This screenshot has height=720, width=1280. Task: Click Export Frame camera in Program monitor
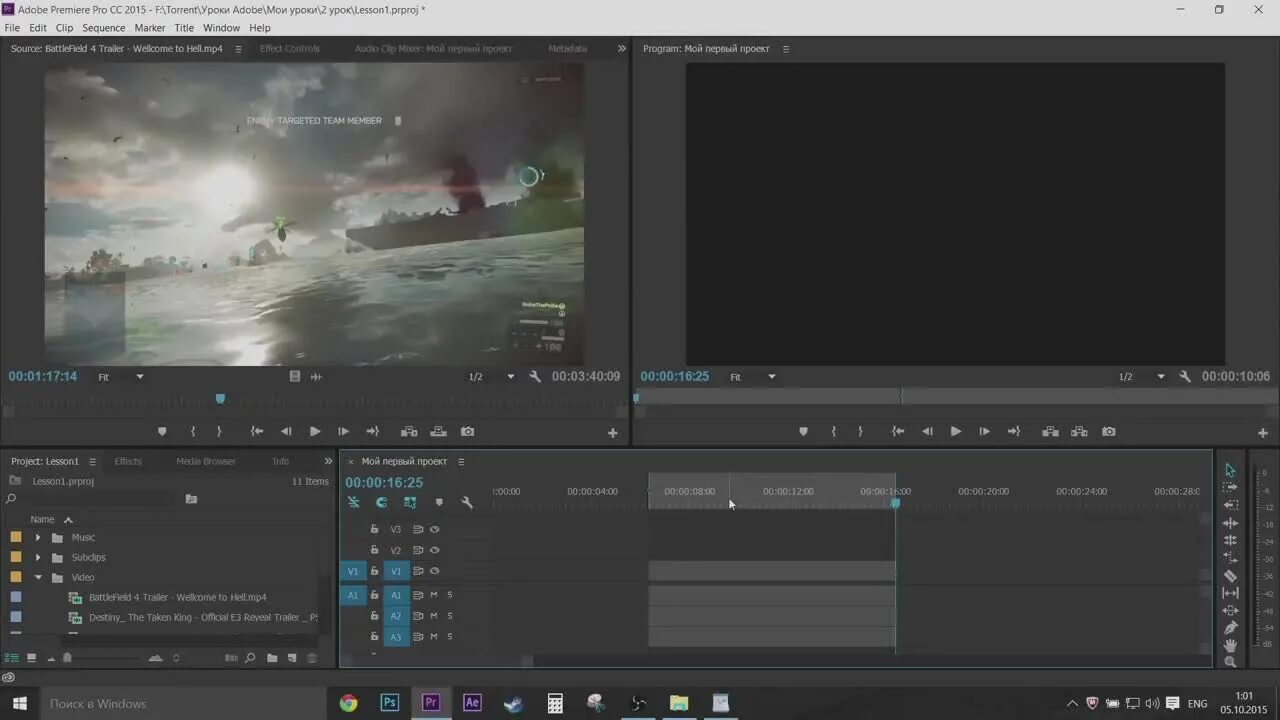(x=1108, y=432)
